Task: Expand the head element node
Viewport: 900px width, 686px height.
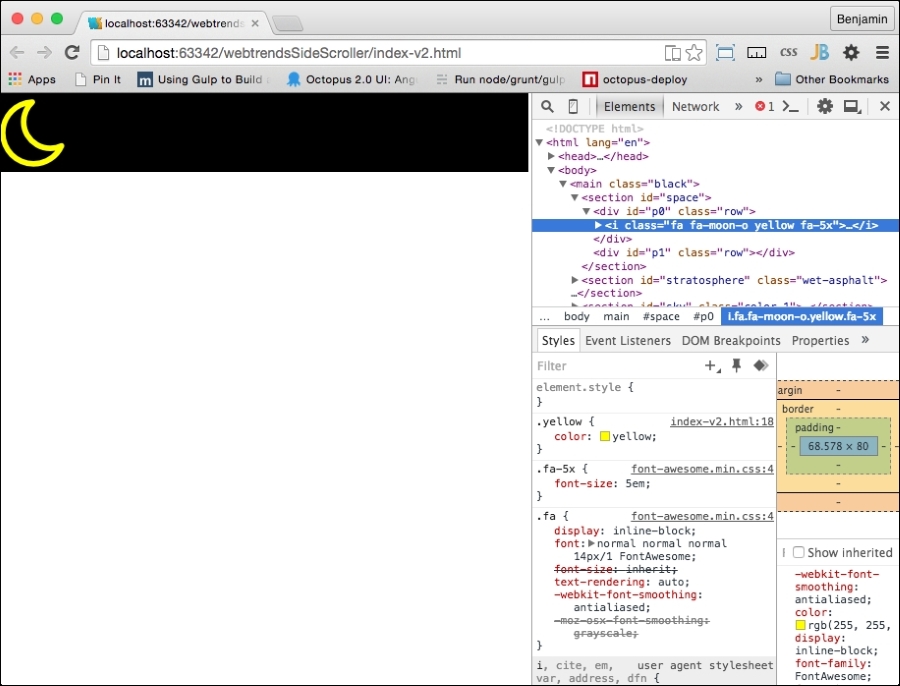Action: pos(552,157)
